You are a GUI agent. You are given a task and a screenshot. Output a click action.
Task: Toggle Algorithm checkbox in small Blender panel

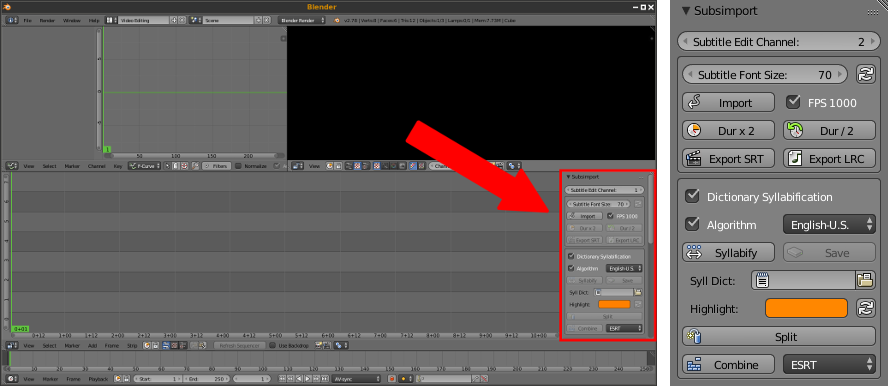coord(571,268)
